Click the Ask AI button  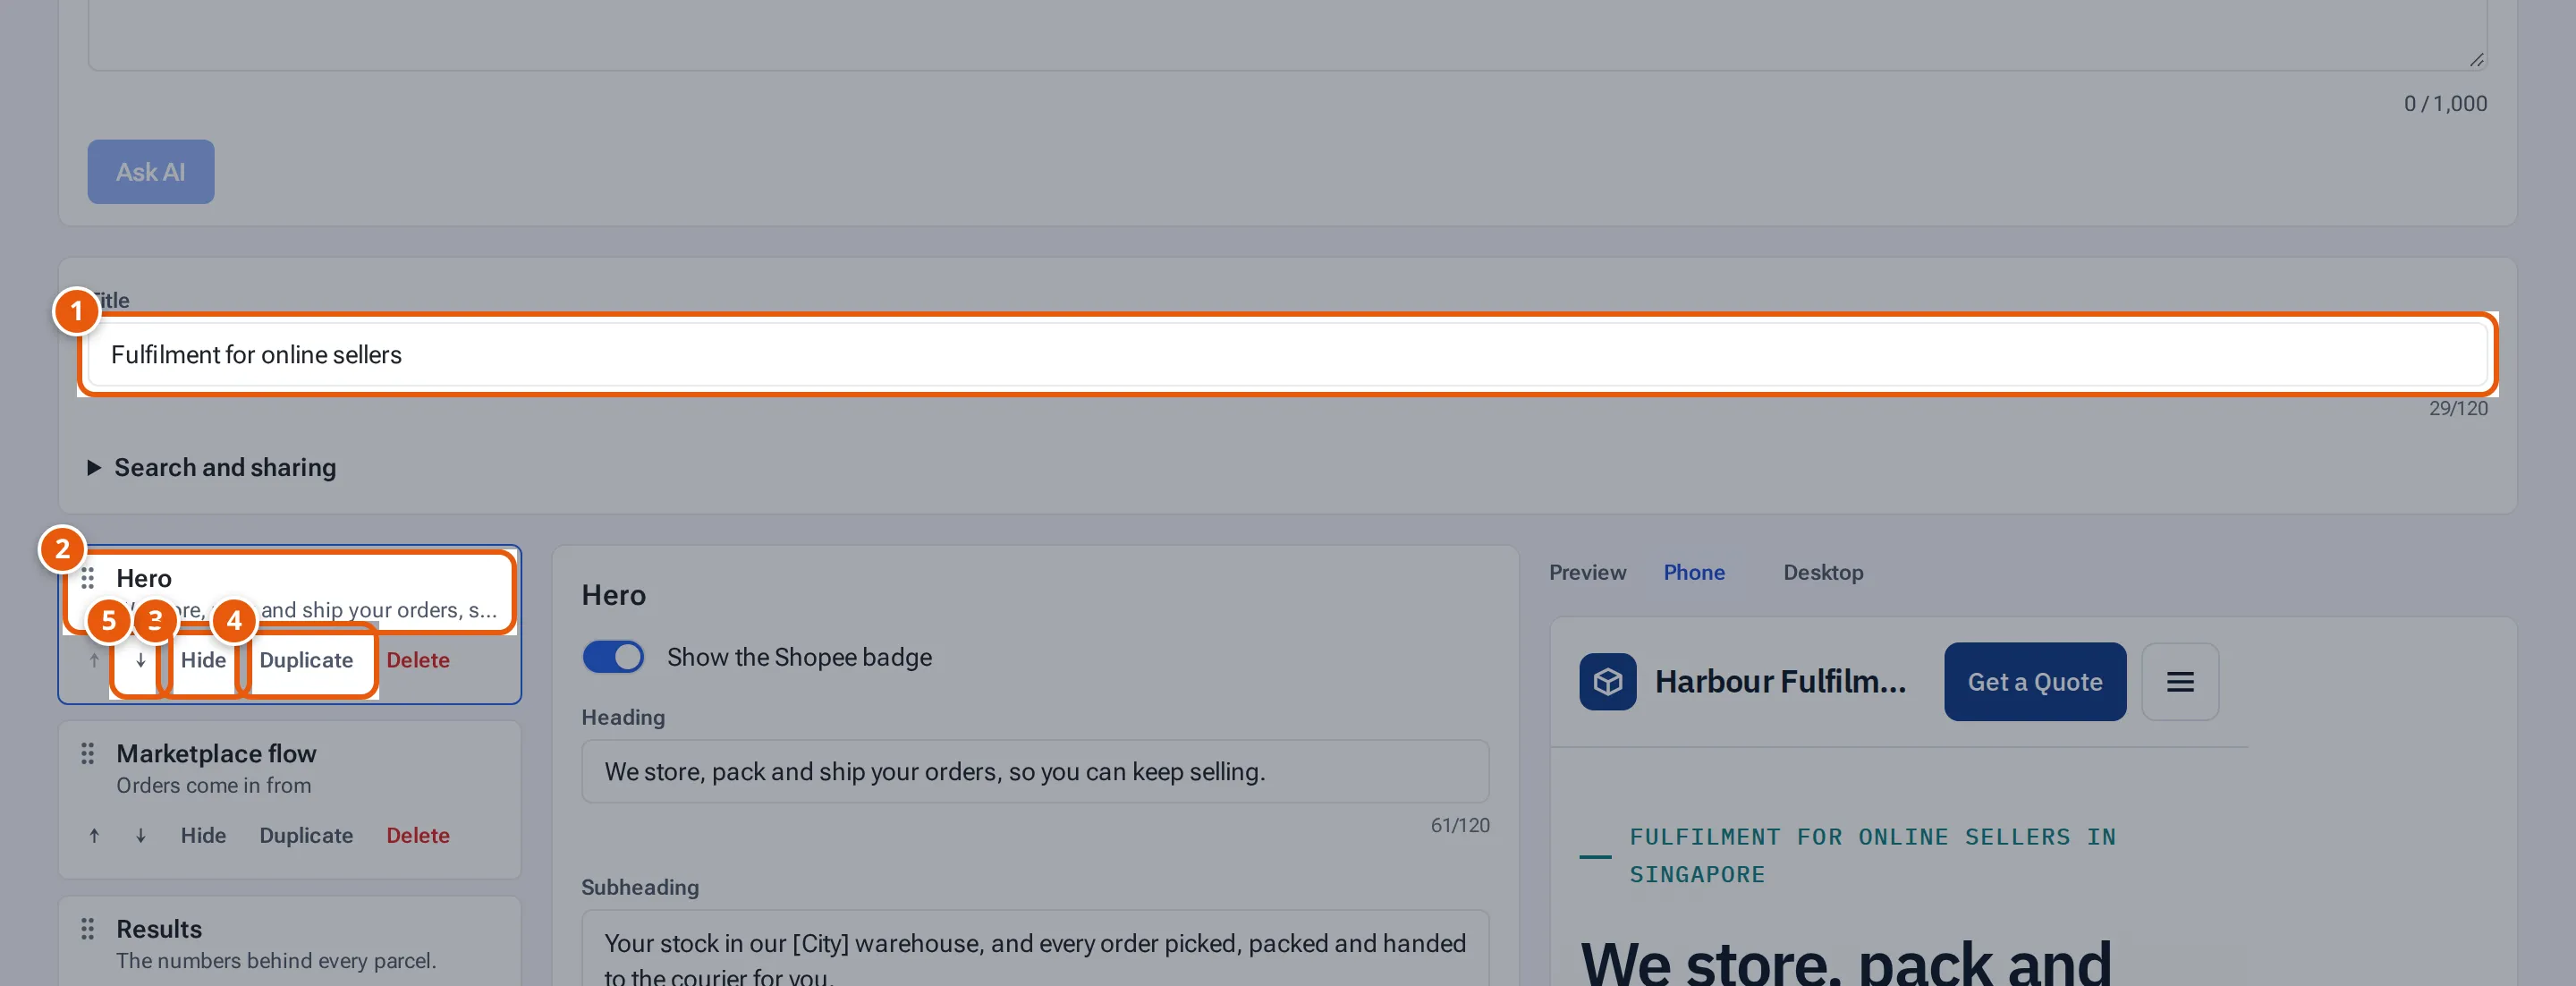pos(150,172)
